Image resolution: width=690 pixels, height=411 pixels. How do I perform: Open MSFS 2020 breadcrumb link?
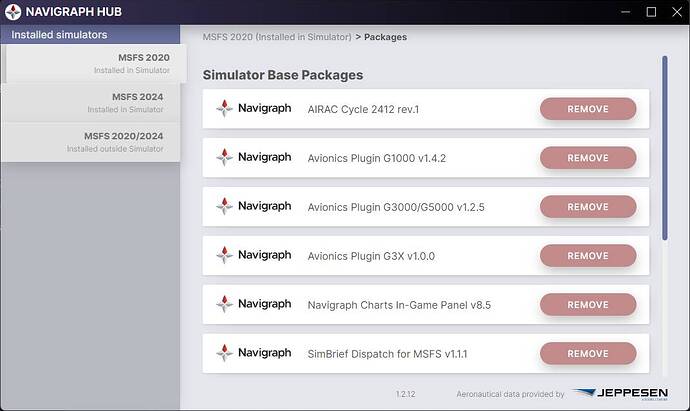click(x=277, y=37)
